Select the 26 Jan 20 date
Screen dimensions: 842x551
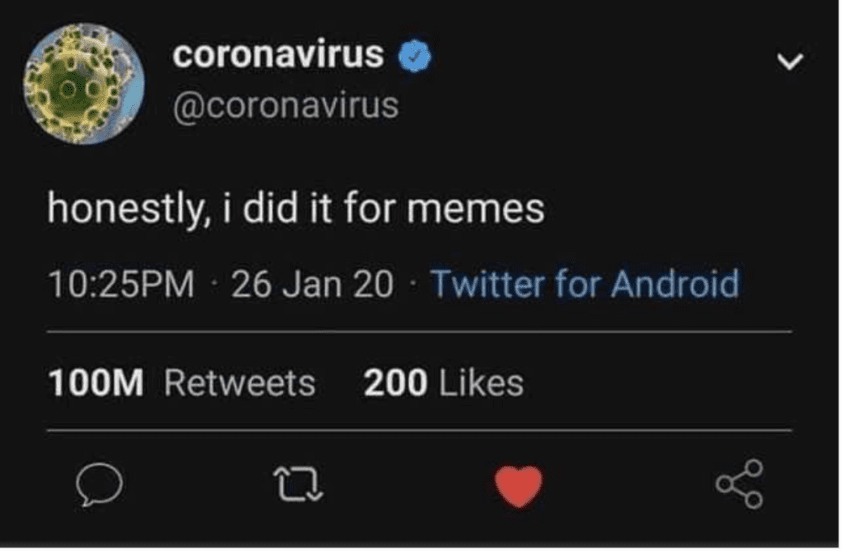312,284
